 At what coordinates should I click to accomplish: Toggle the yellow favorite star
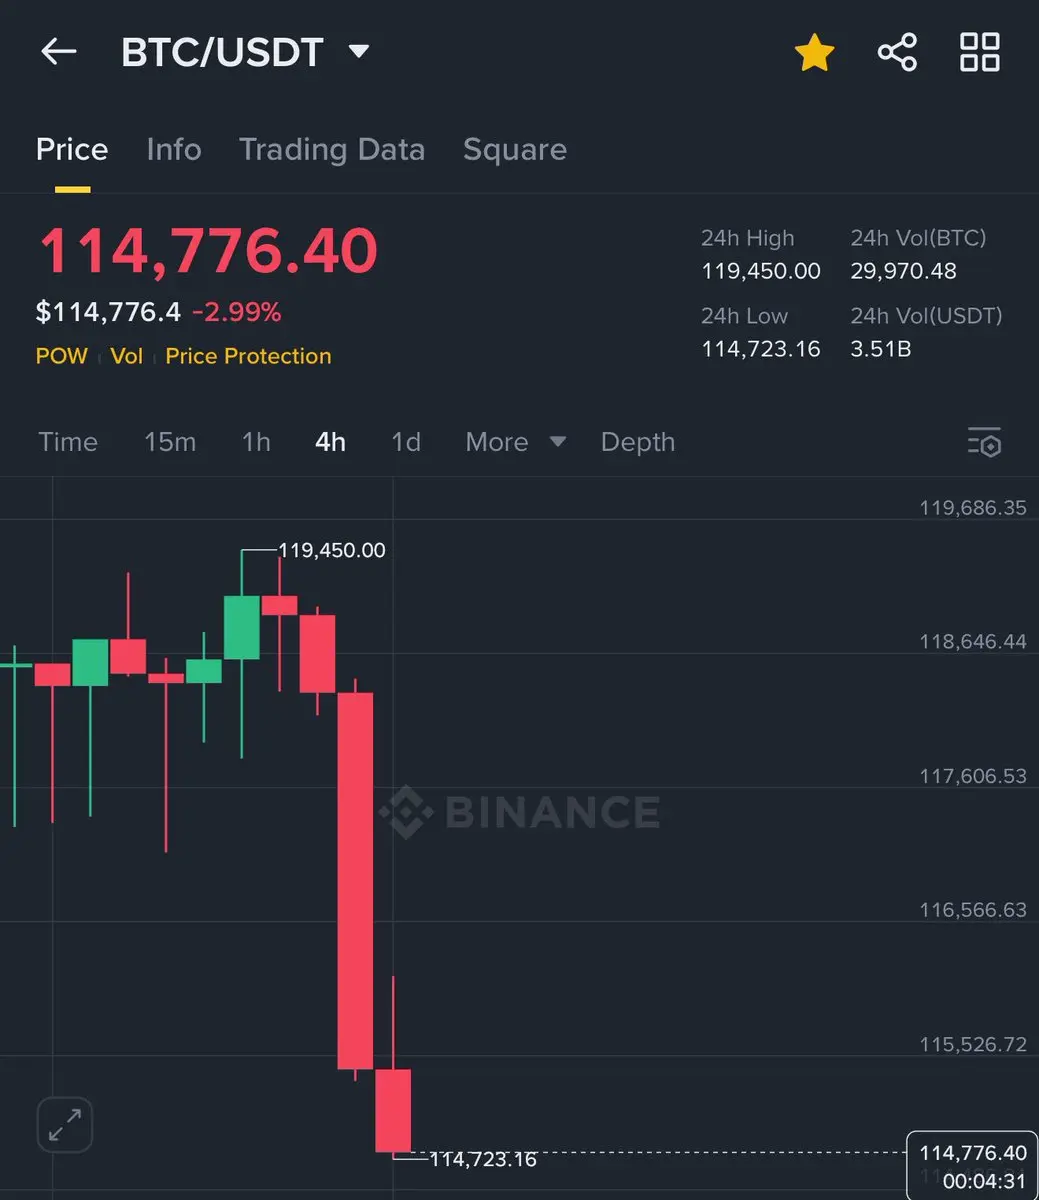coord(814,52)
